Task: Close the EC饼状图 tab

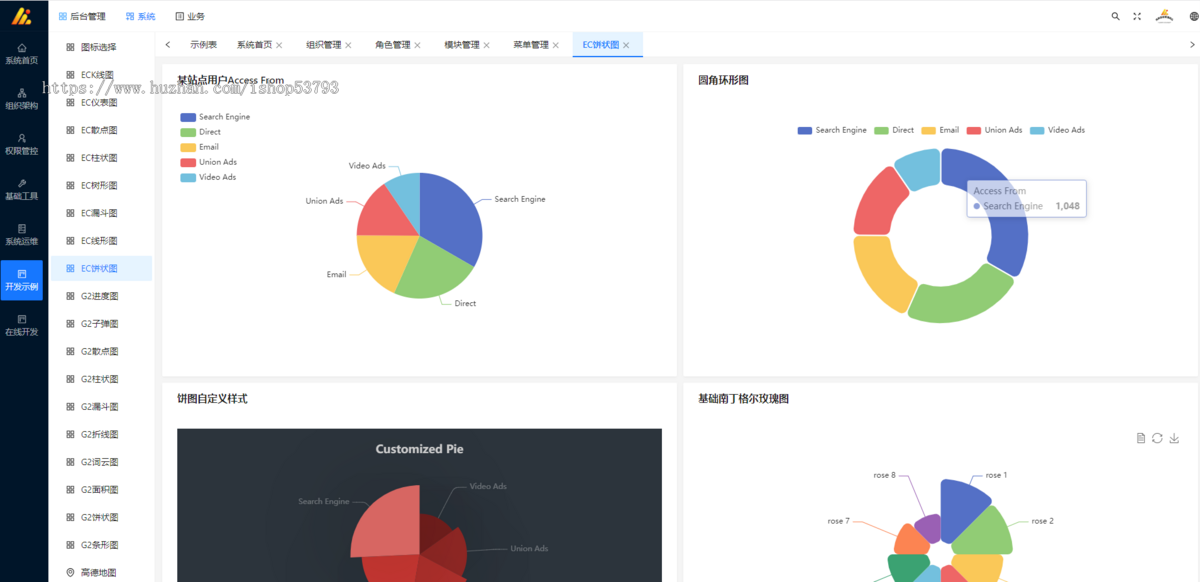Action: (x=626, y=45)
